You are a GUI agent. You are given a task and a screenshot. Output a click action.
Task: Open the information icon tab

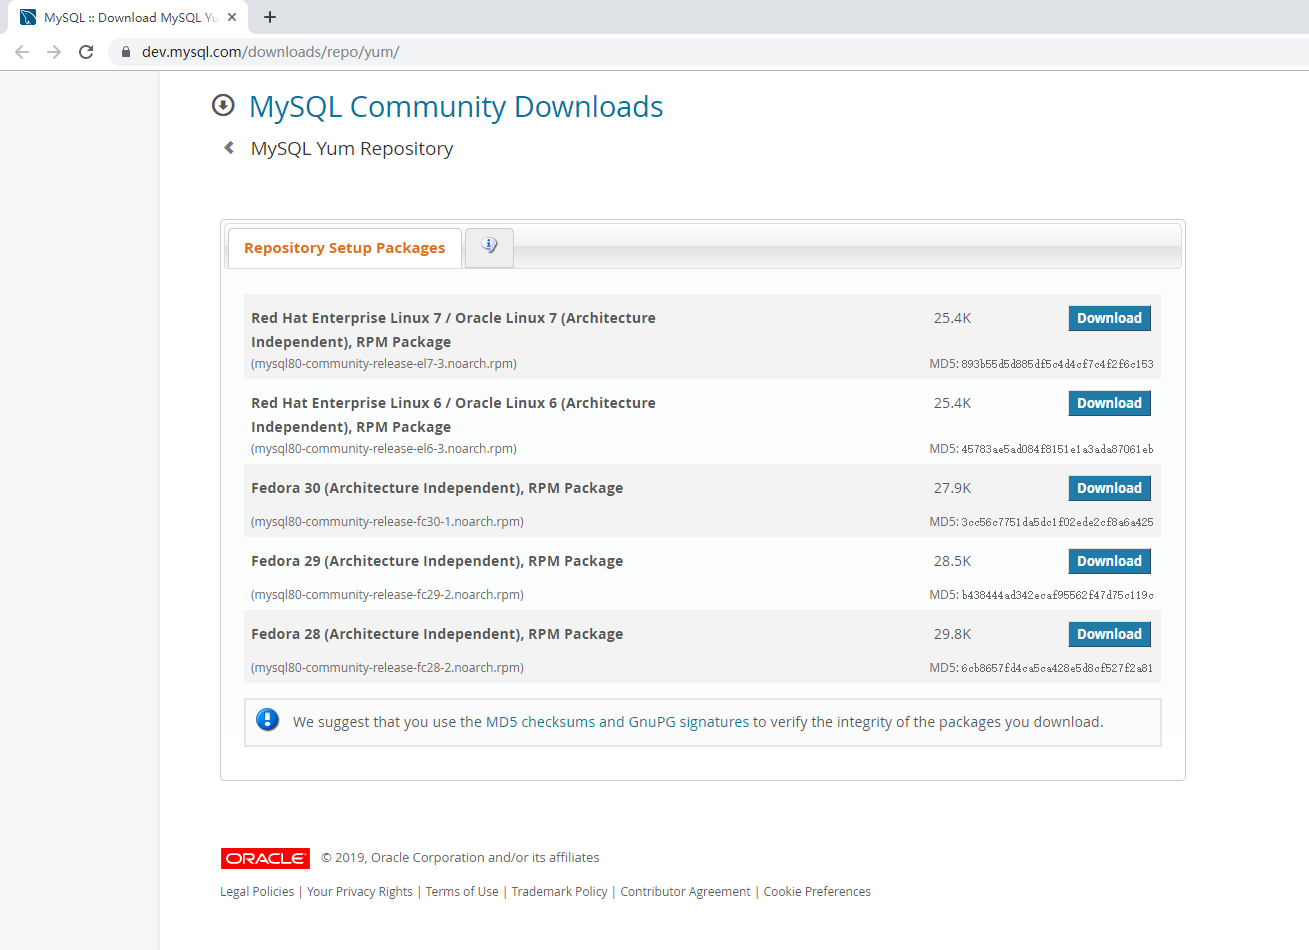489,247
